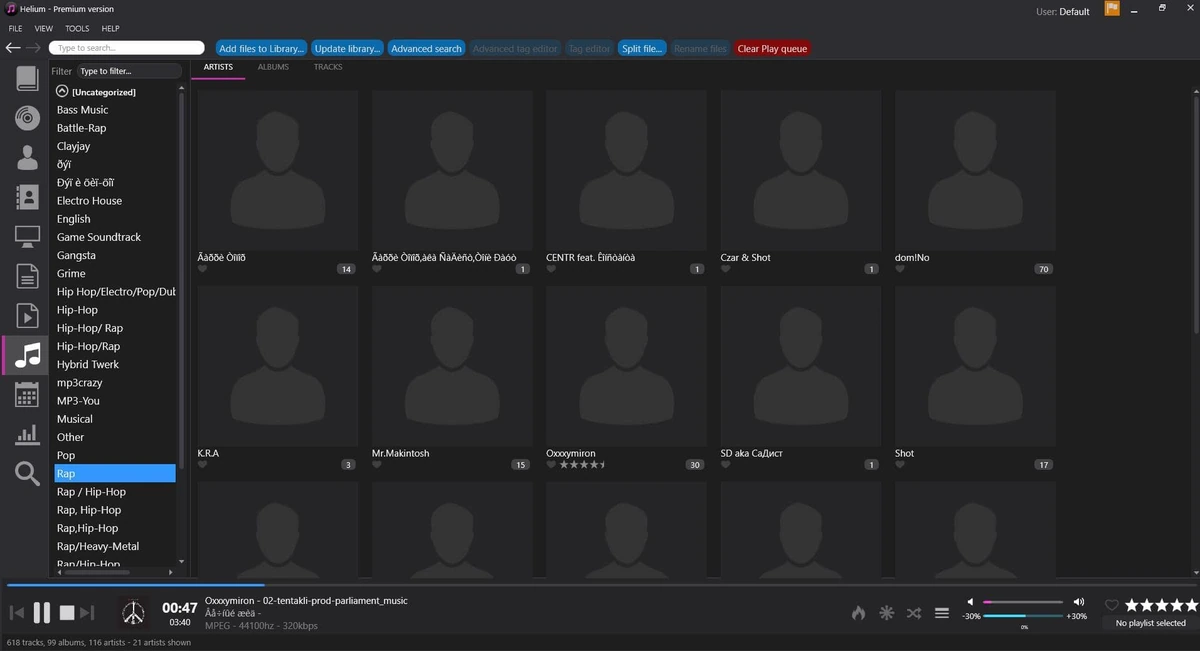Select the ARTISTS tab
The height and width of the screenshot is (651, 1200).
[218, 67]
